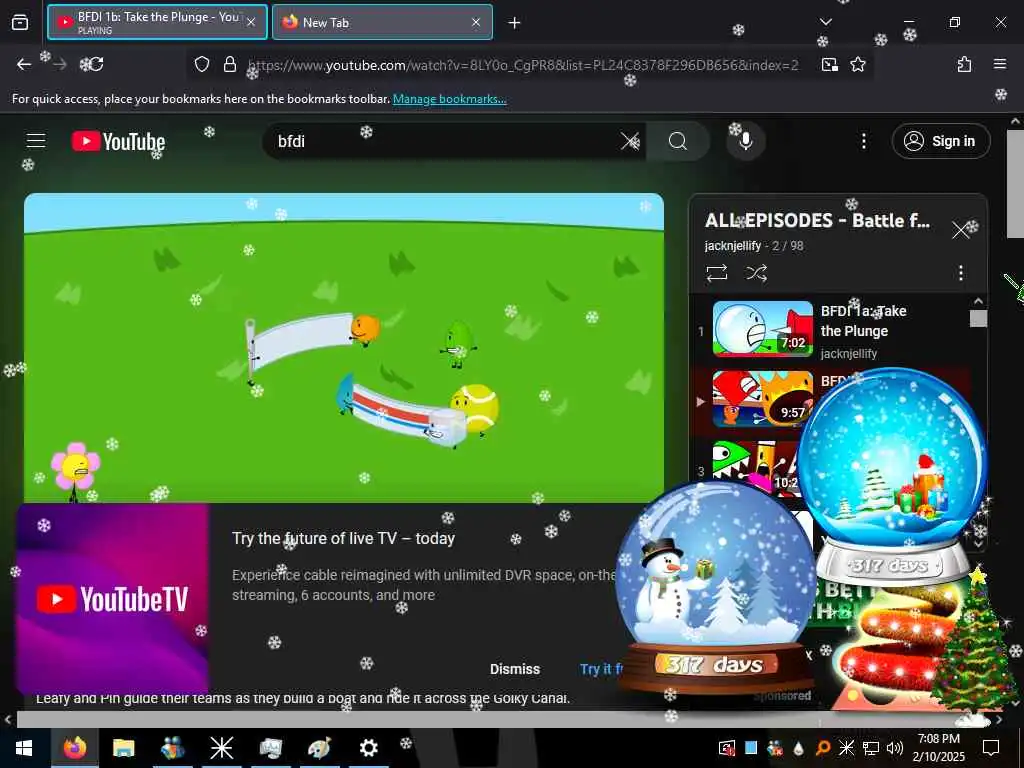Open the snowflake app on taskbar

tap(221, 747)
